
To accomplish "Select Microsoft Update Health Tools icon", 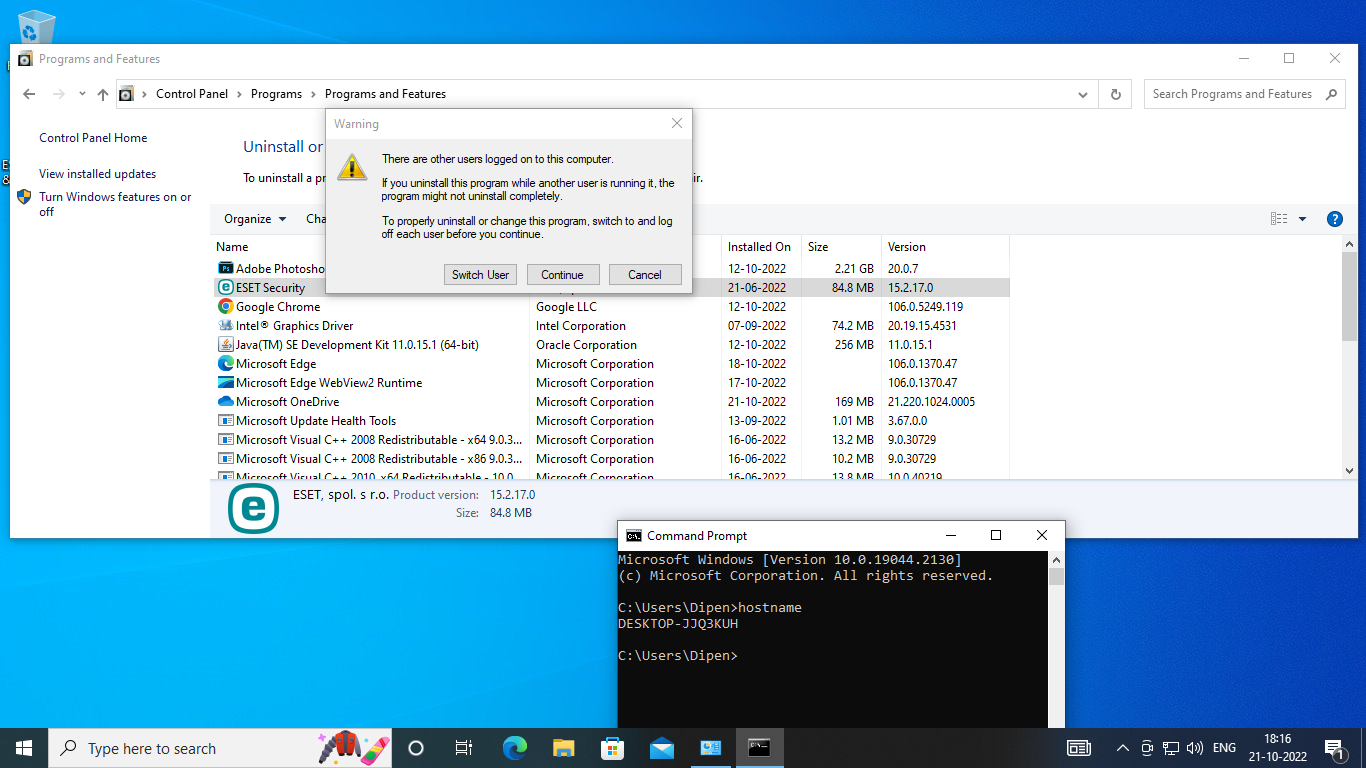I will [x=225, y=421].
